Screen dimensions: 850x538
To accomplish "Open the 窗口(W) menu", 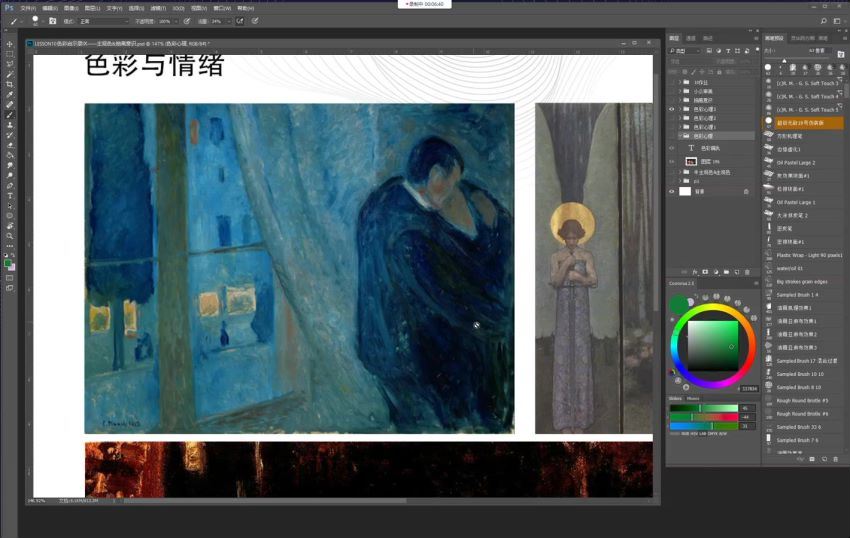I will (222, 8).
